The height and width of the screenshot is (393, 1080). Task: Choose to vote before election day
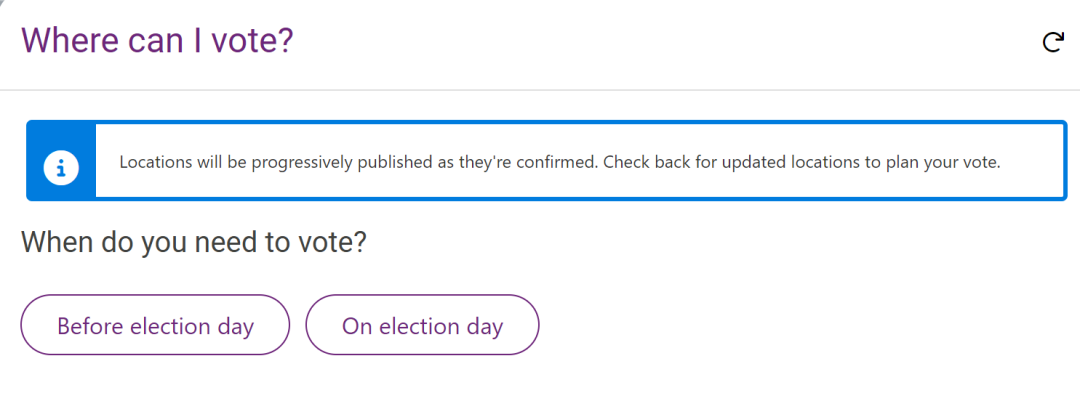(155, 325)
